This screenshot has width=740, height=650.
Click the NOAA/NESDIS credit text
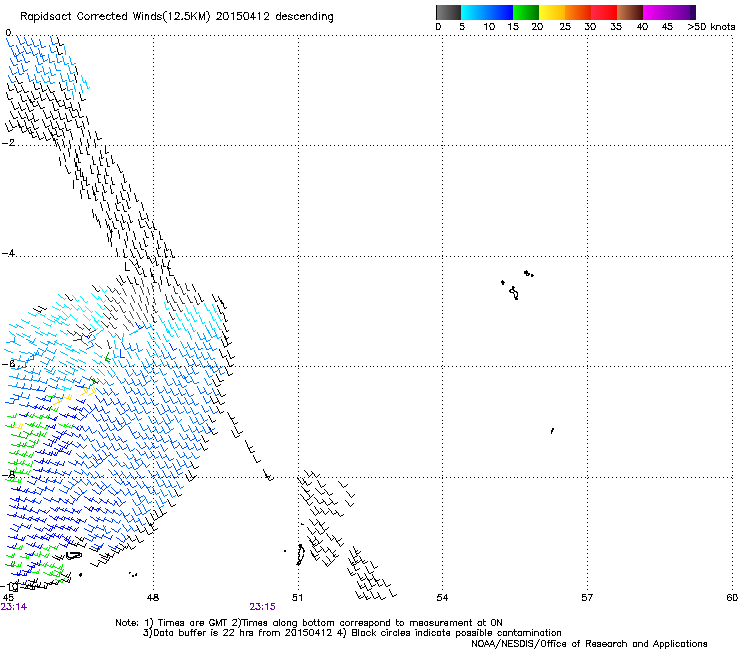pos(589,644)
